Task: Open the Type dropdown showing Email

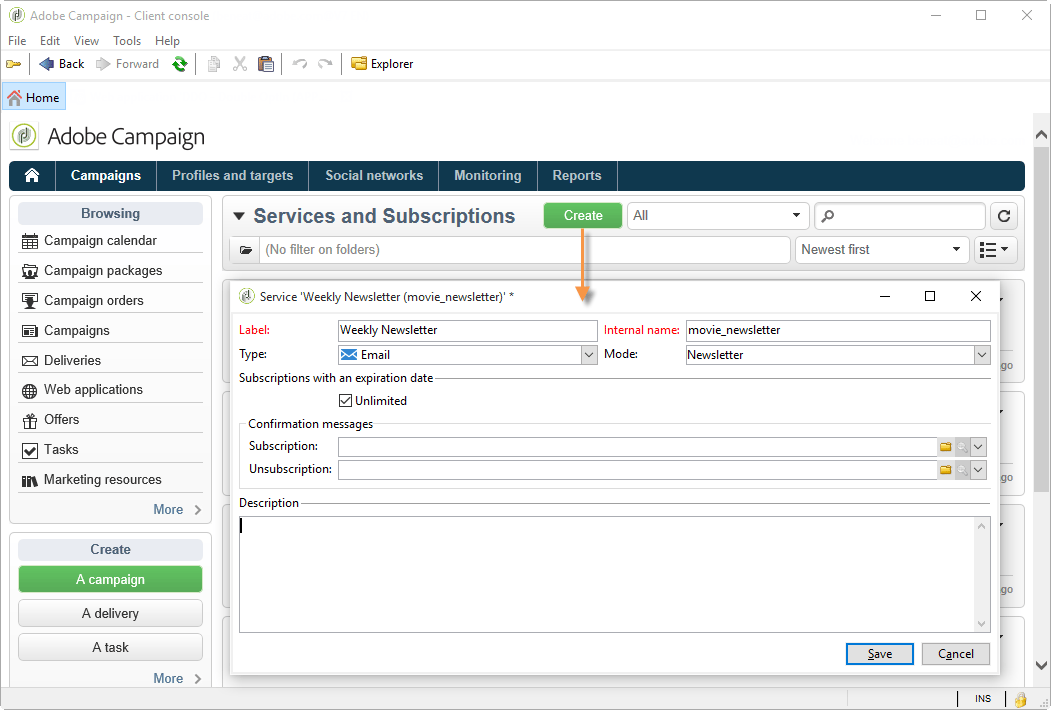Action: click(x=588, y=354)
